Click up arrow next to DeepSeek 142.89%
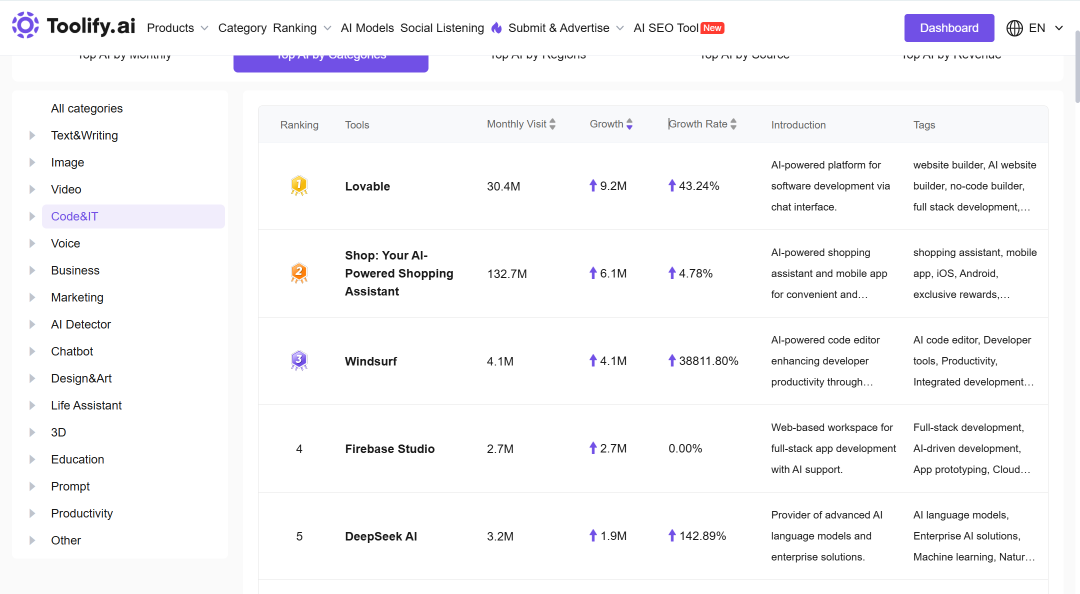This screenshot has width=1080, height=594. coord(672,535)
